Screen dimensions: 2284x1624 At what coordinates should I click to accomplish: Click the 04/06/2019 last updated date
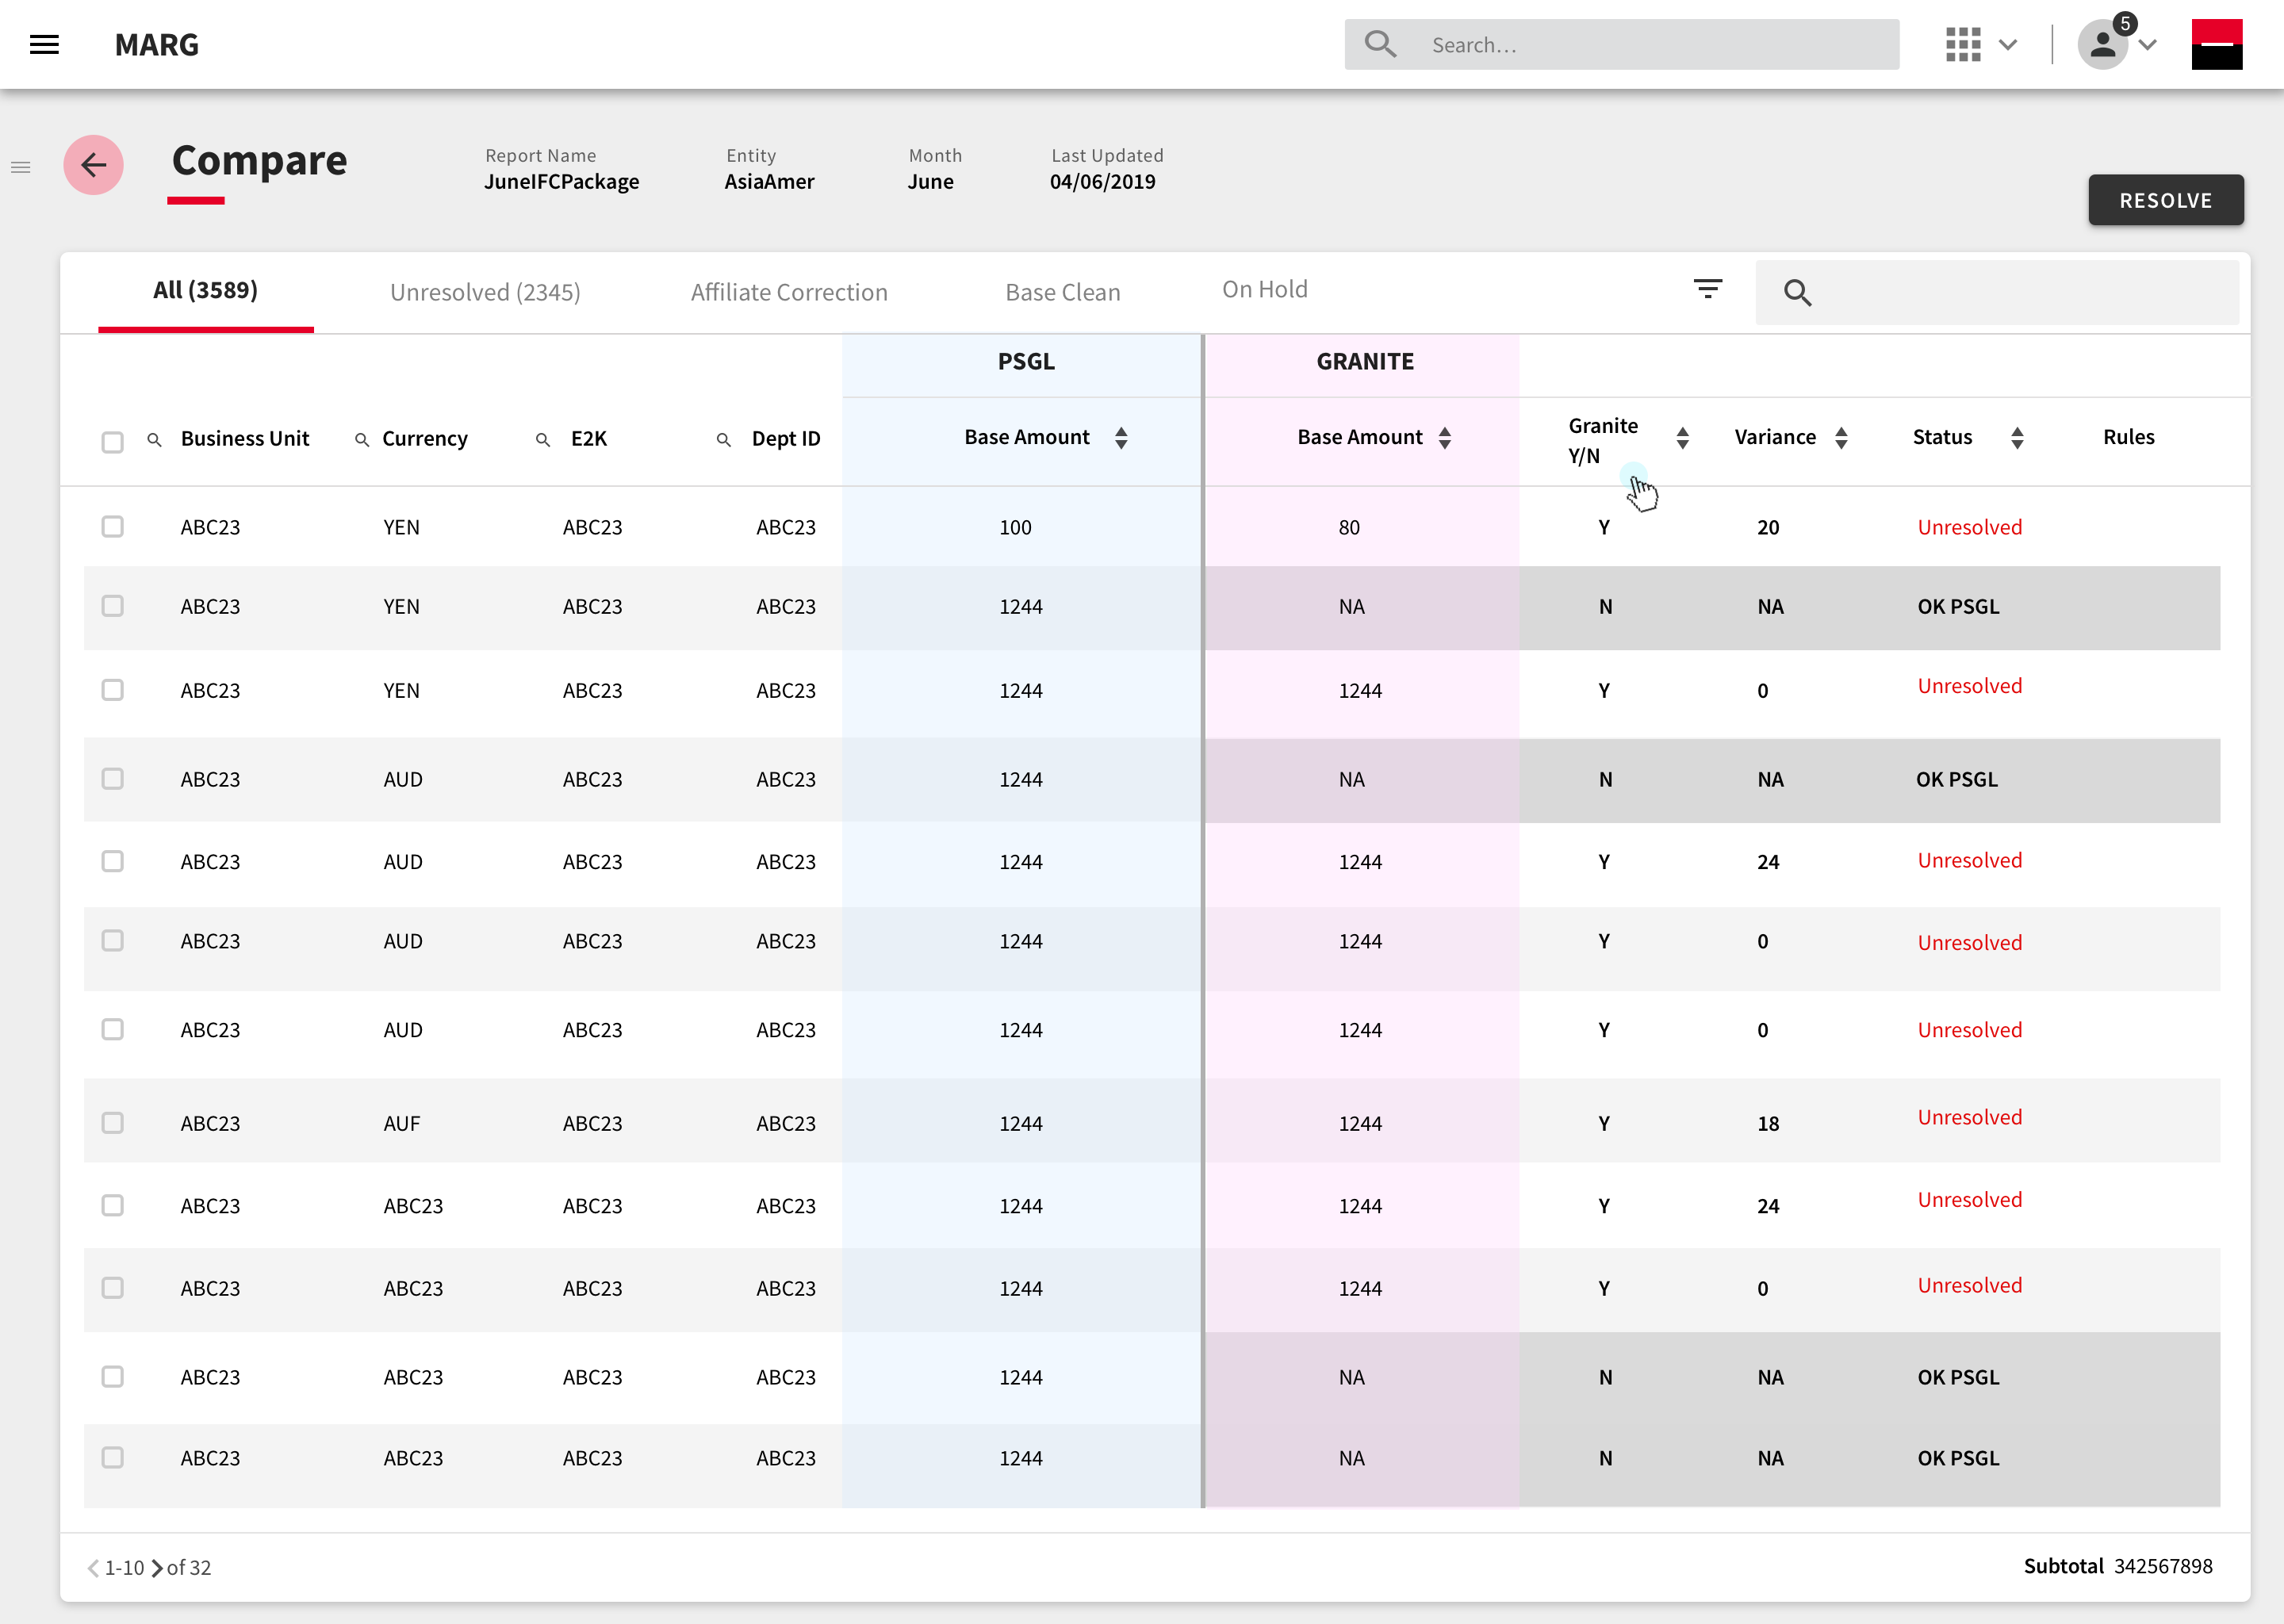pyautogui.click(x=1102, y=181)
